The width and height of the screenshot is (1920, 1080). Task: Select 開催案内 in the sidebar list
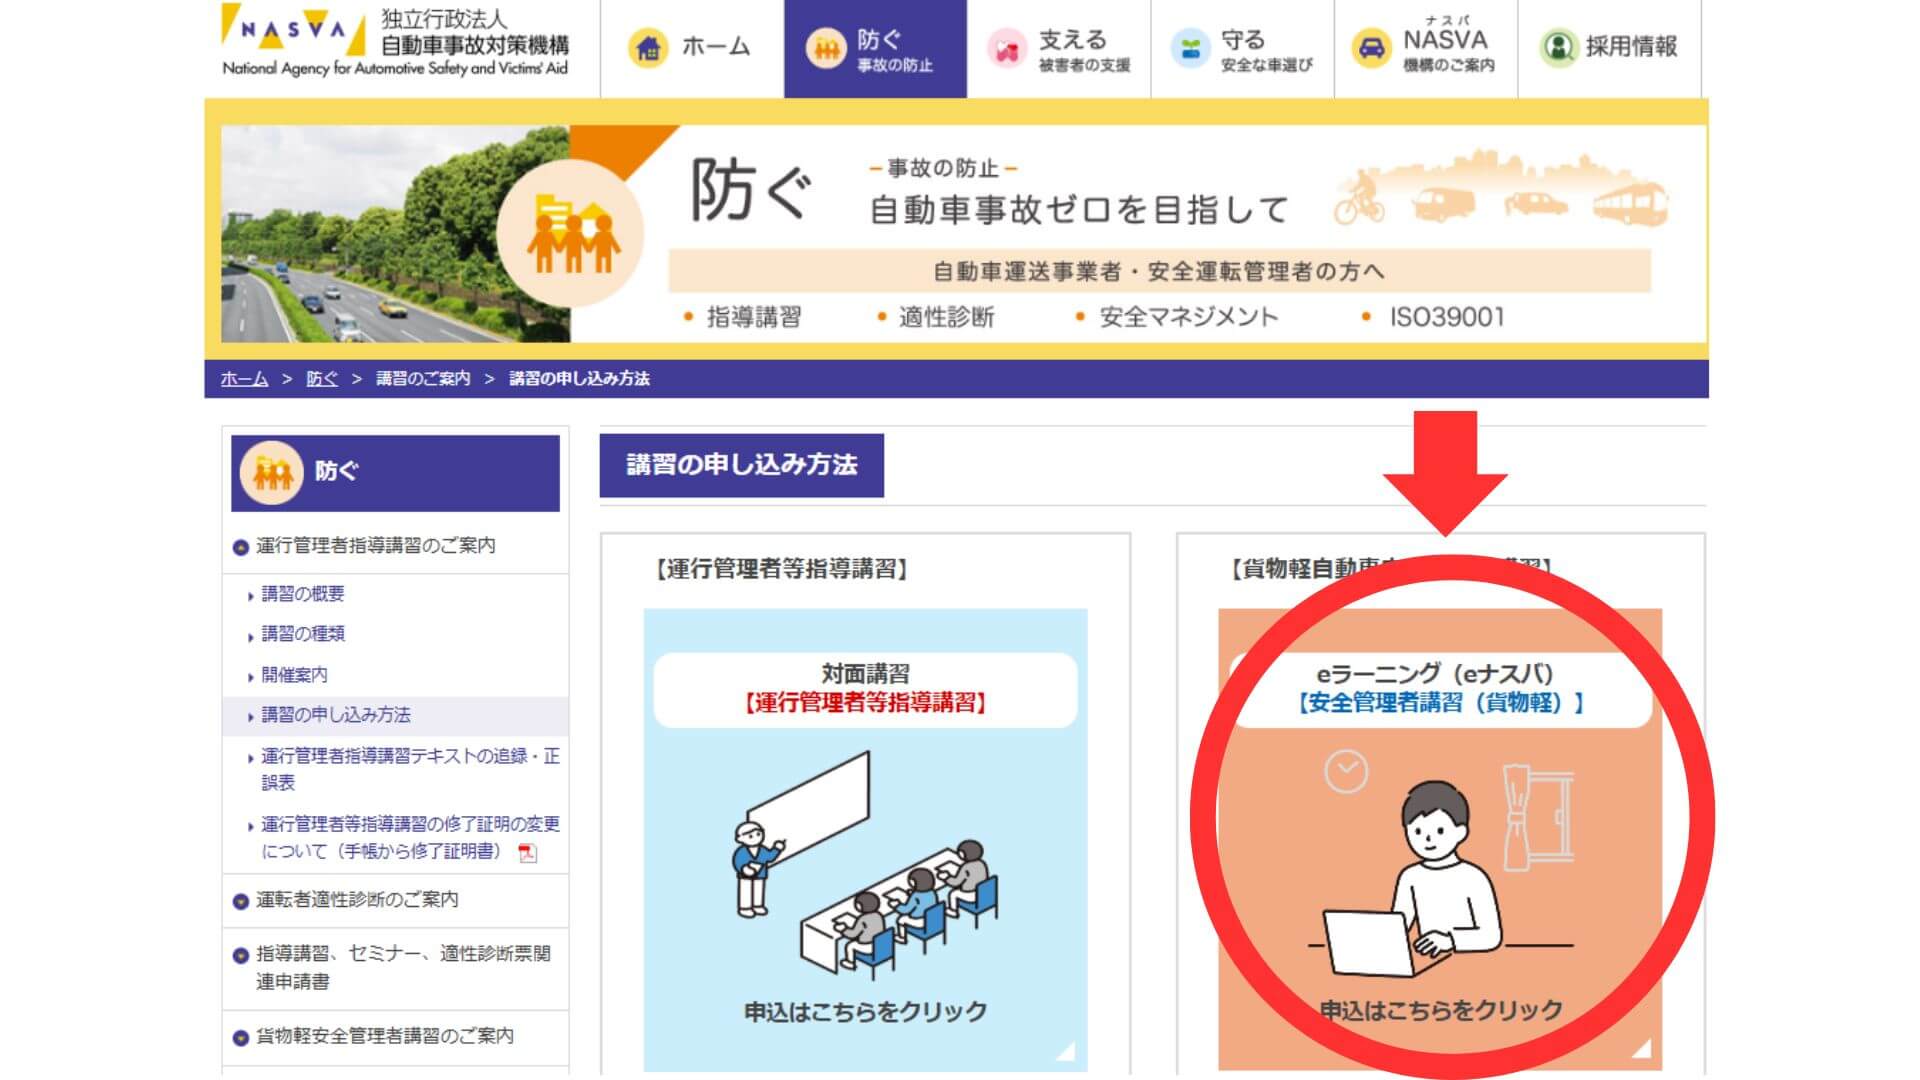point(294,675)
